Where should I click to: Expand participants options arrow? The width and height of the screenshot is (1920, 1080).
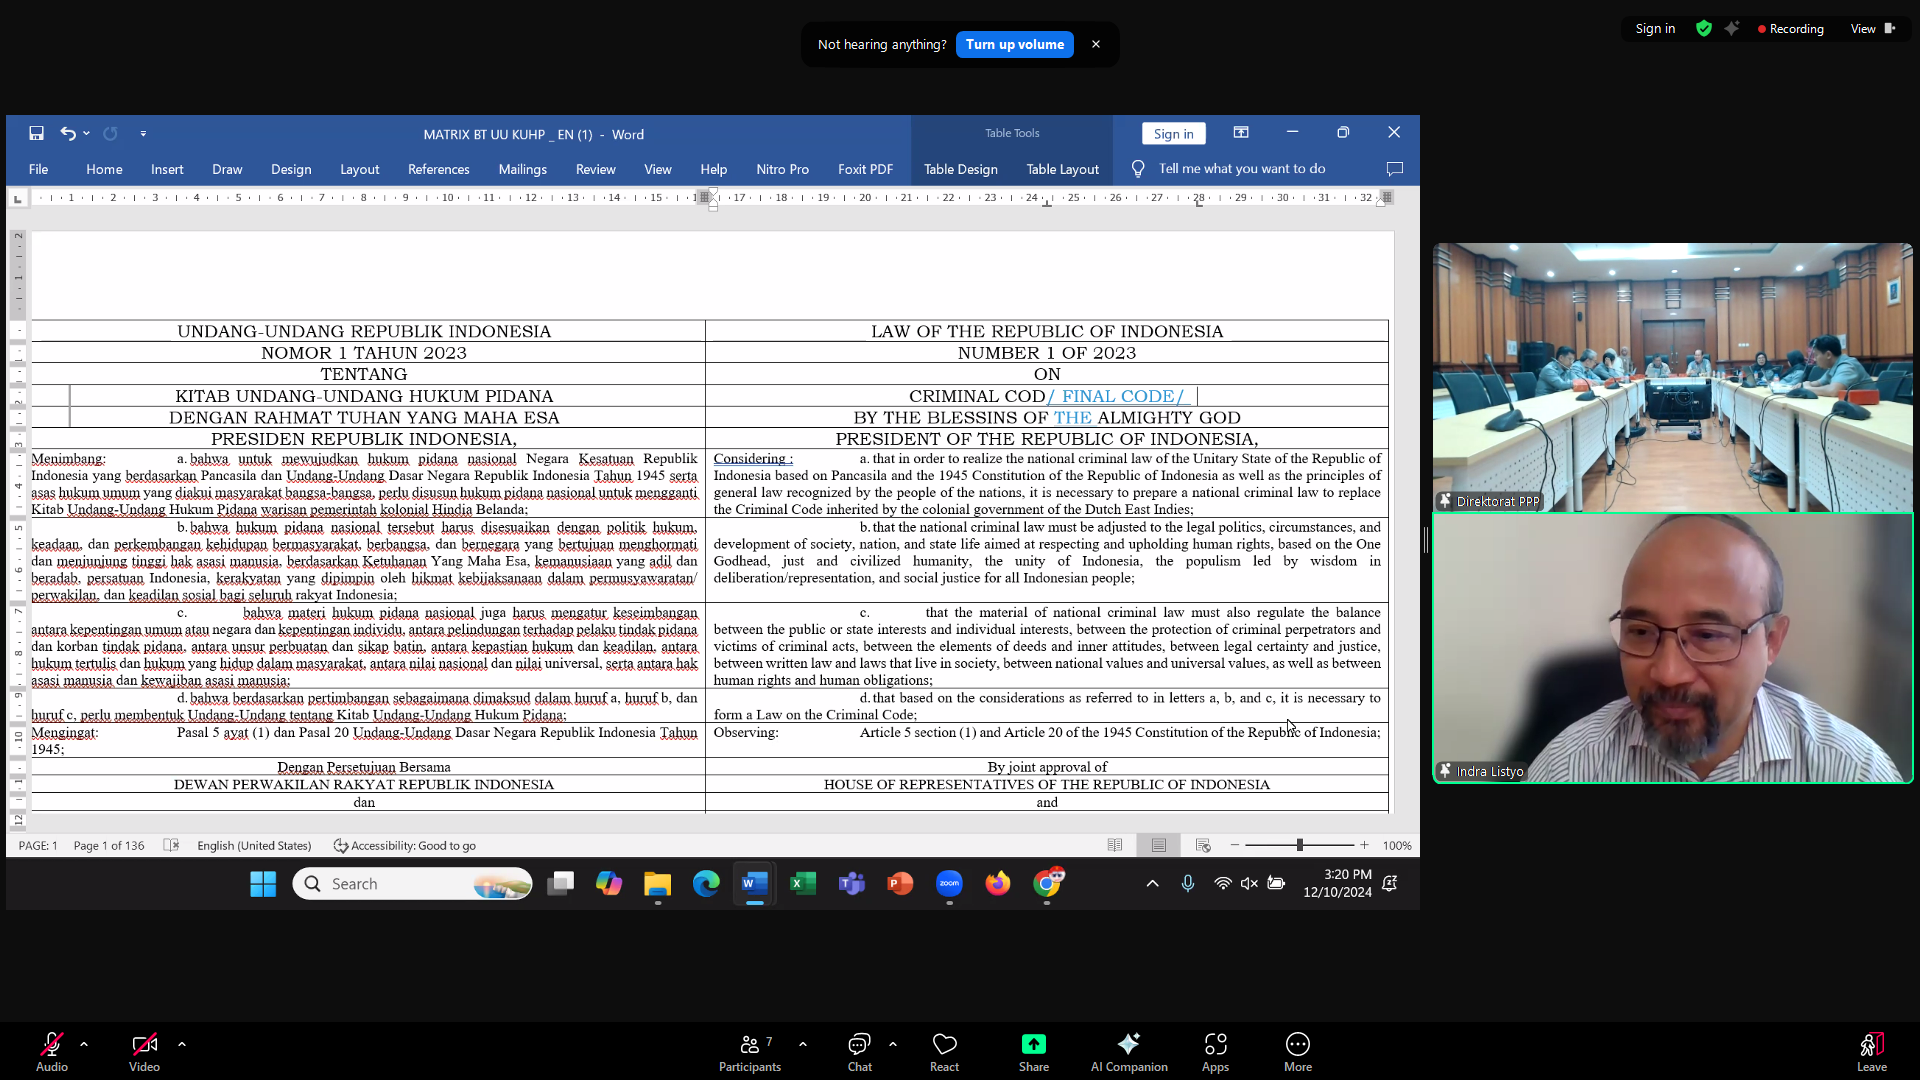point(803,1044)
